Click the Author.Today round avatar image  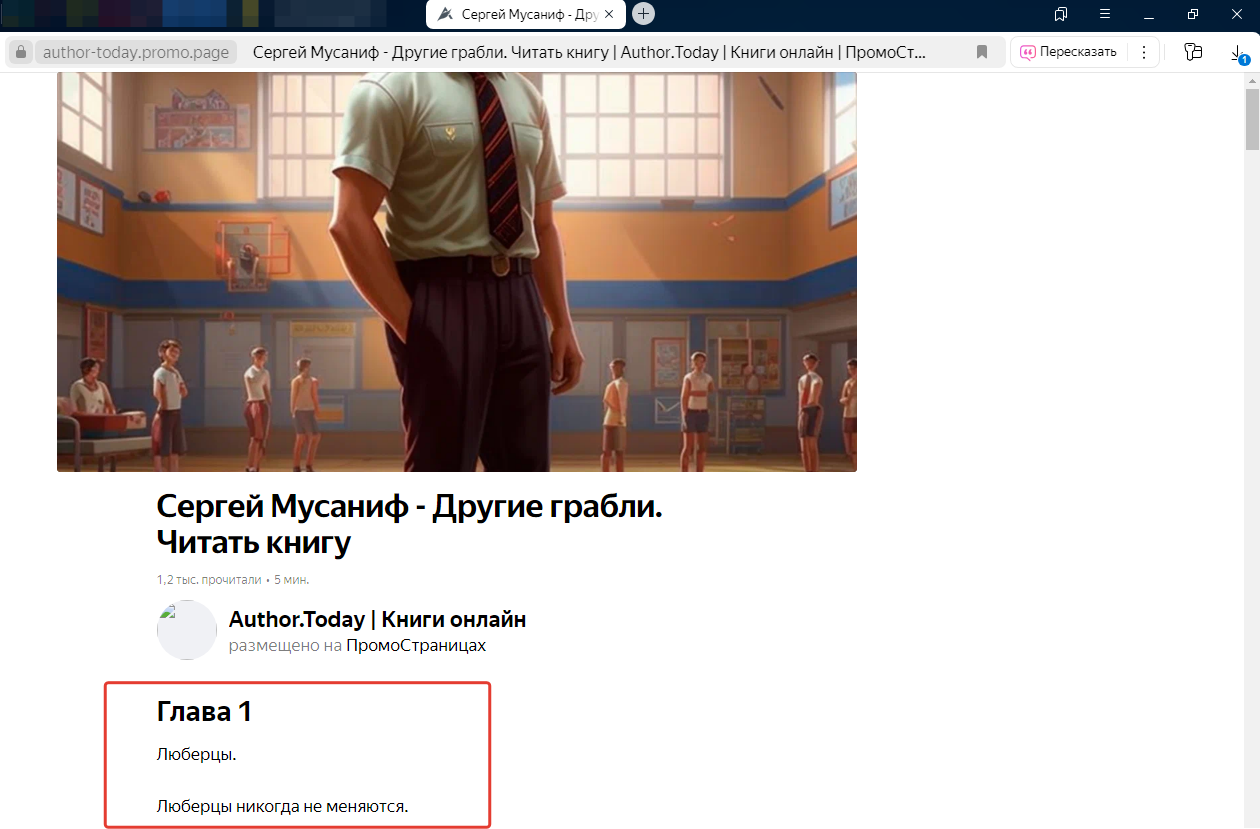[187, 630]
